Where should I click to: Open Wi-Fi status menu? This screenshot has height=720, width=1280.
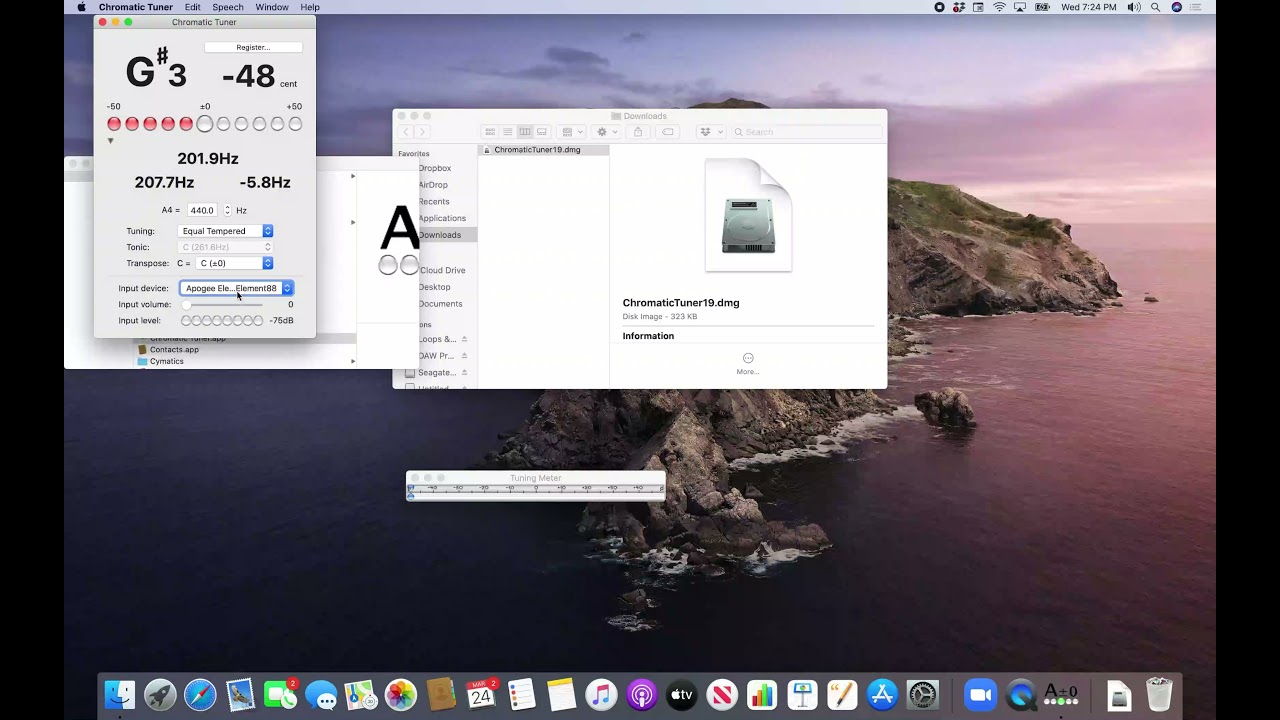(999, 7)
